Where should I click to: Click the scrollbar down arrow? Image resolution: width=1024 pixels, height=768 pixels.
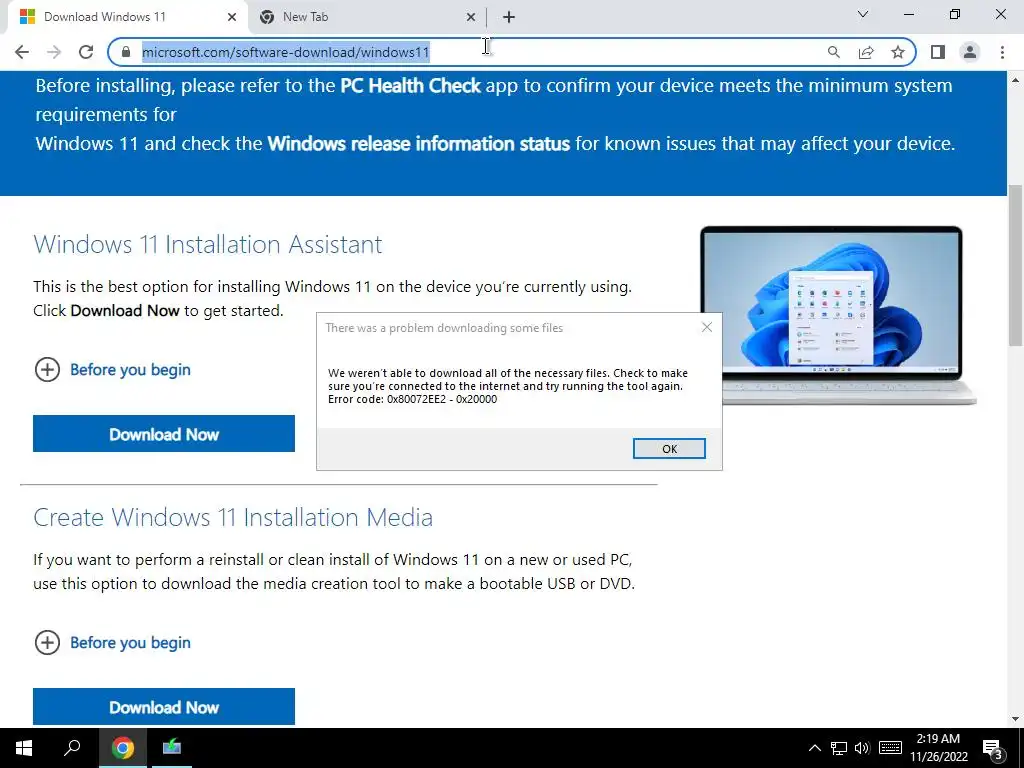[1015, 719]
